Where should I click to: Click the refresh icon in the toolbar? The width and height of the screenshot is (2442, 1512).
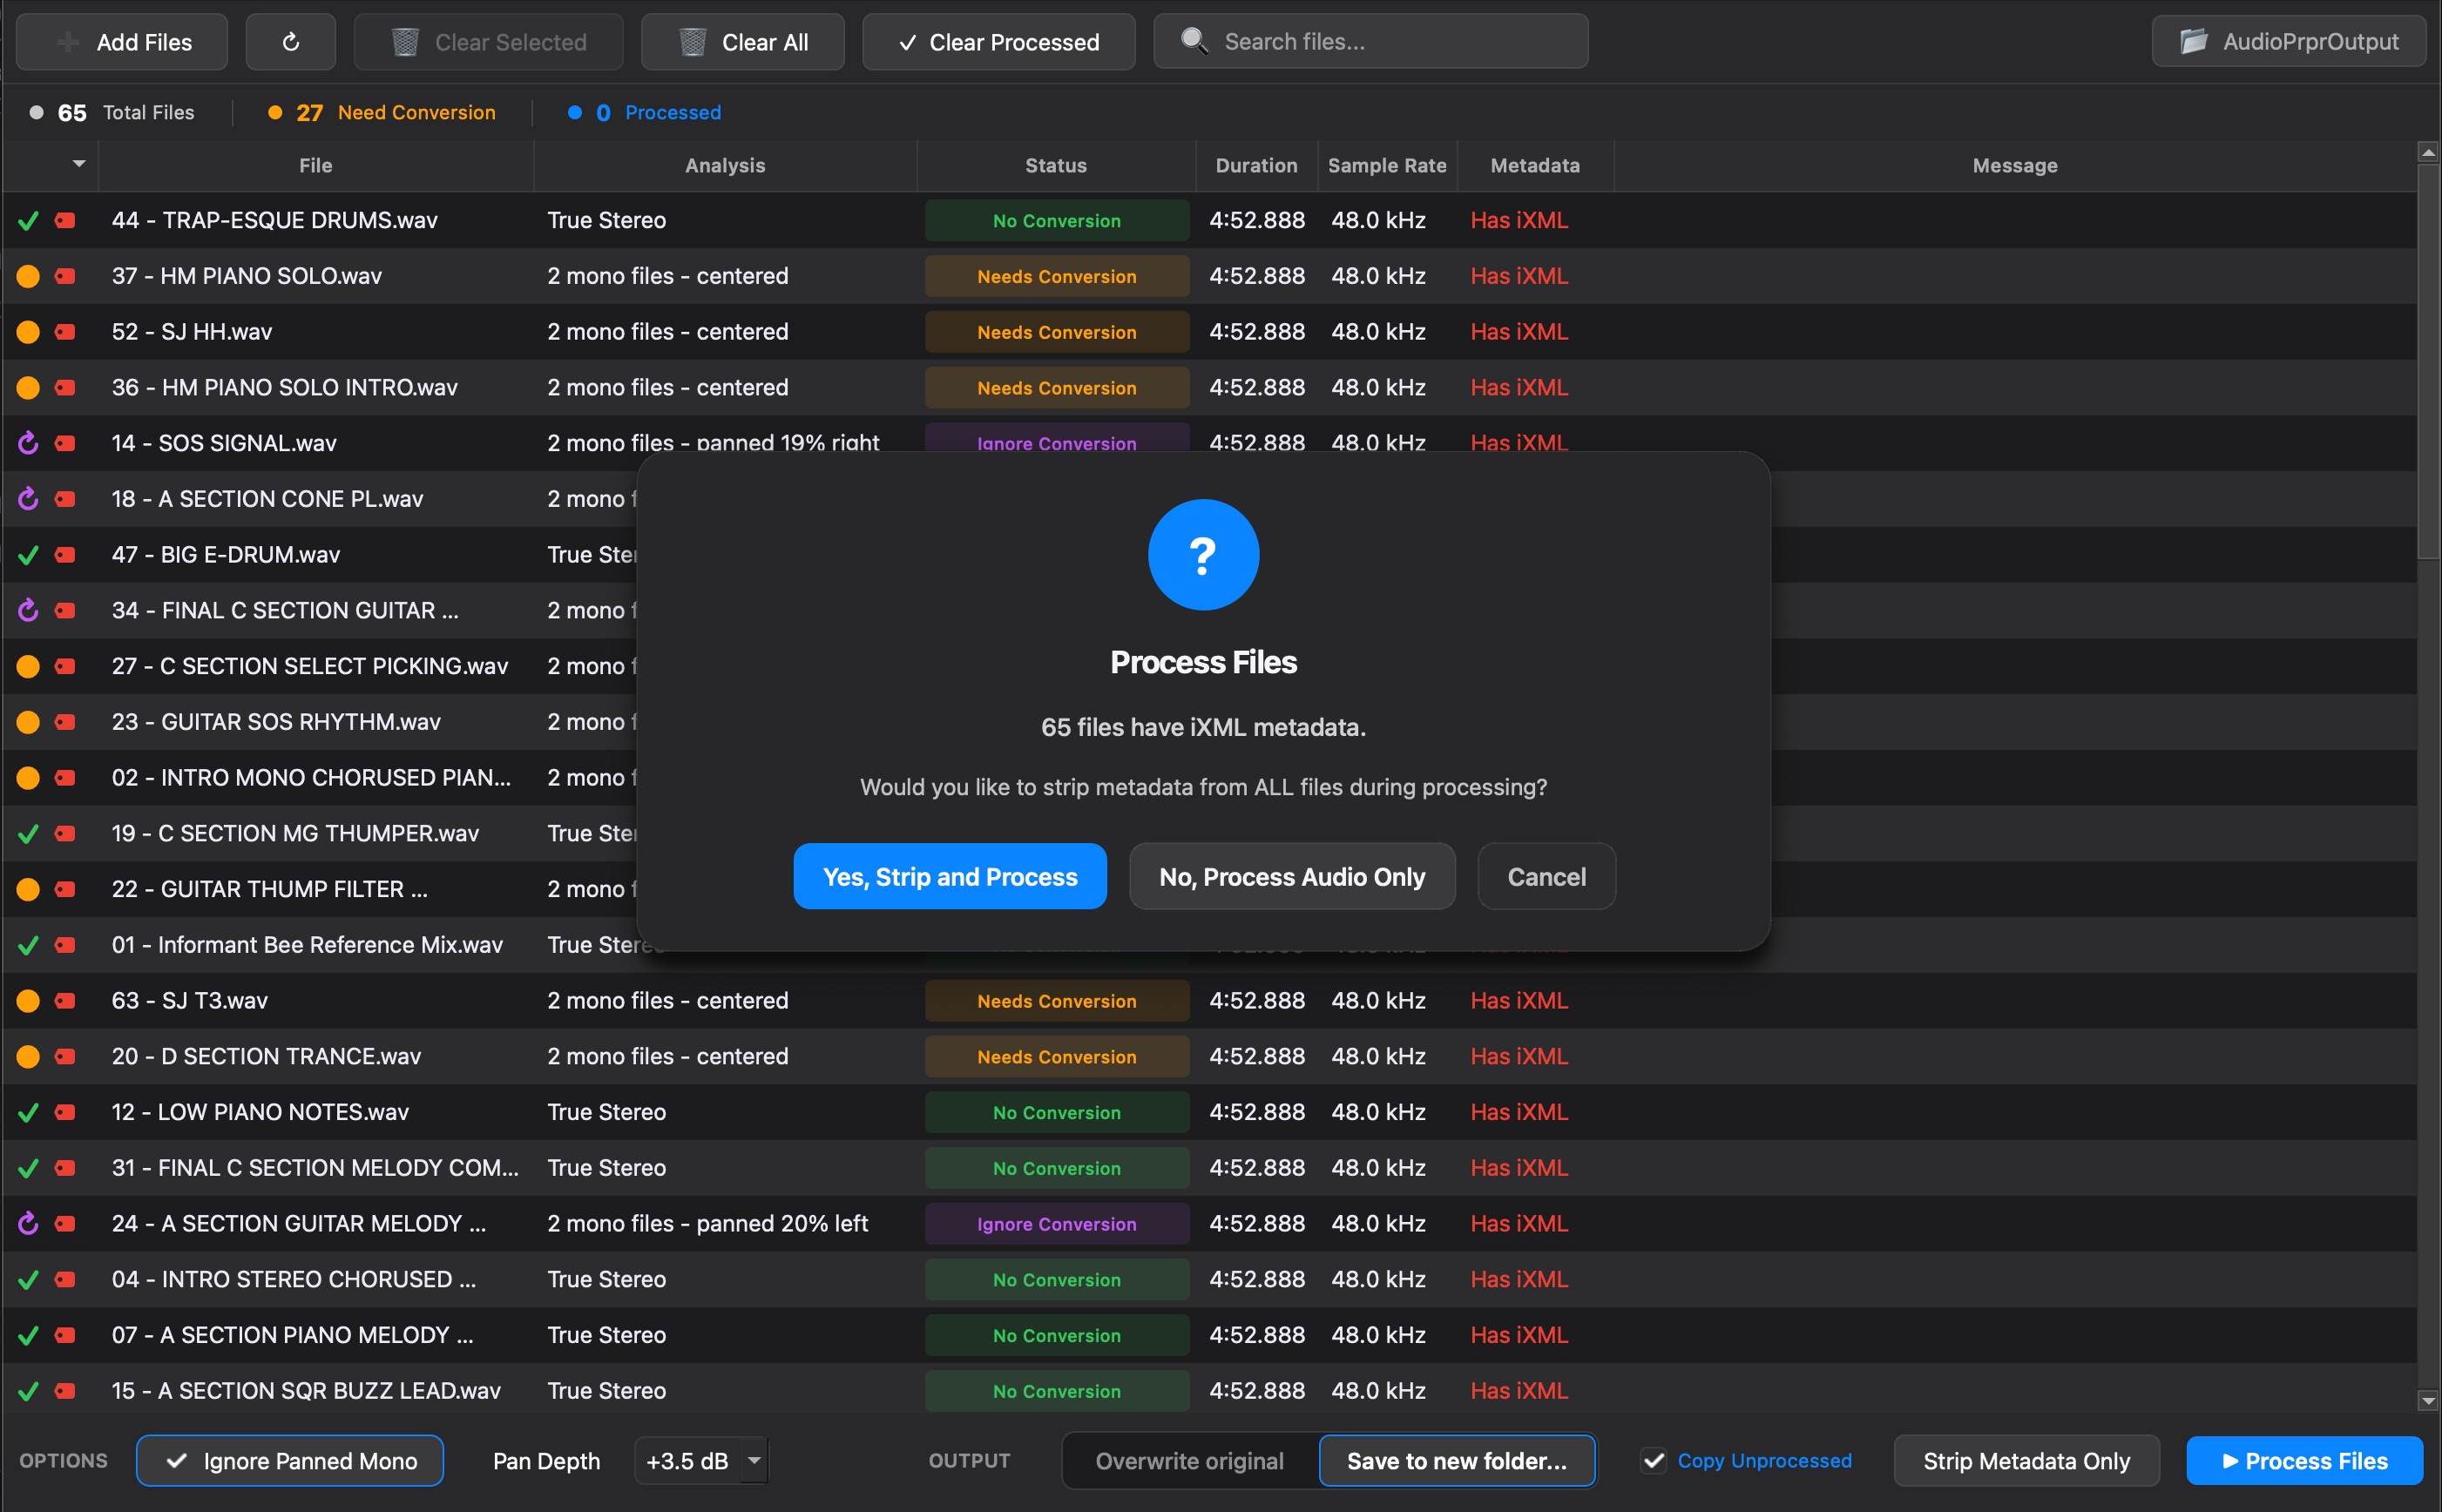pyautogui.click(x=290, y=42)
